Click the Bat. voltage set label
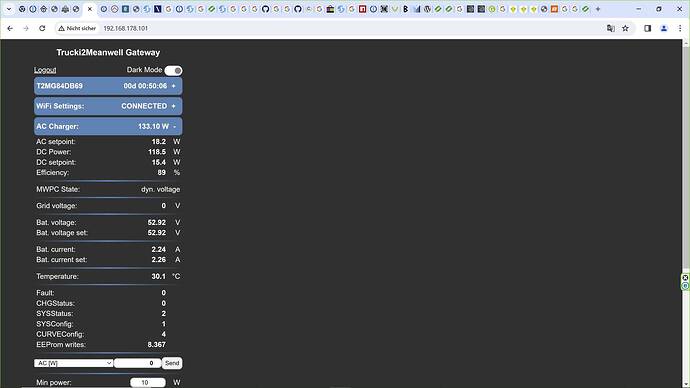The height and width of the screenshot is (388, 690). coord(62,233)
